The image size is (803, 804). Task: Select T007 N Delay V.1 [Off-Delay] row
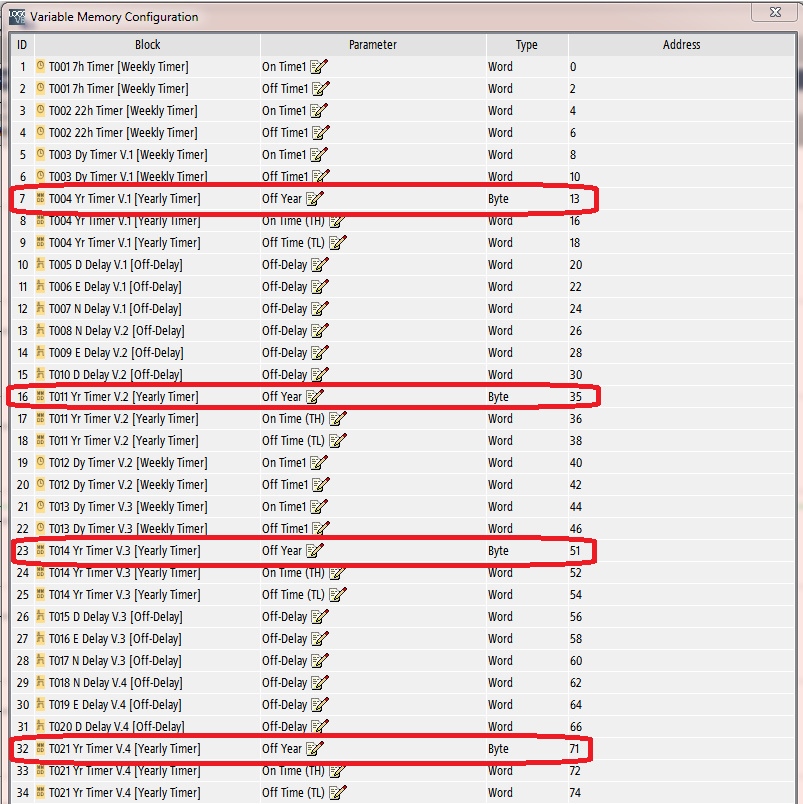[x=403, y=309]
